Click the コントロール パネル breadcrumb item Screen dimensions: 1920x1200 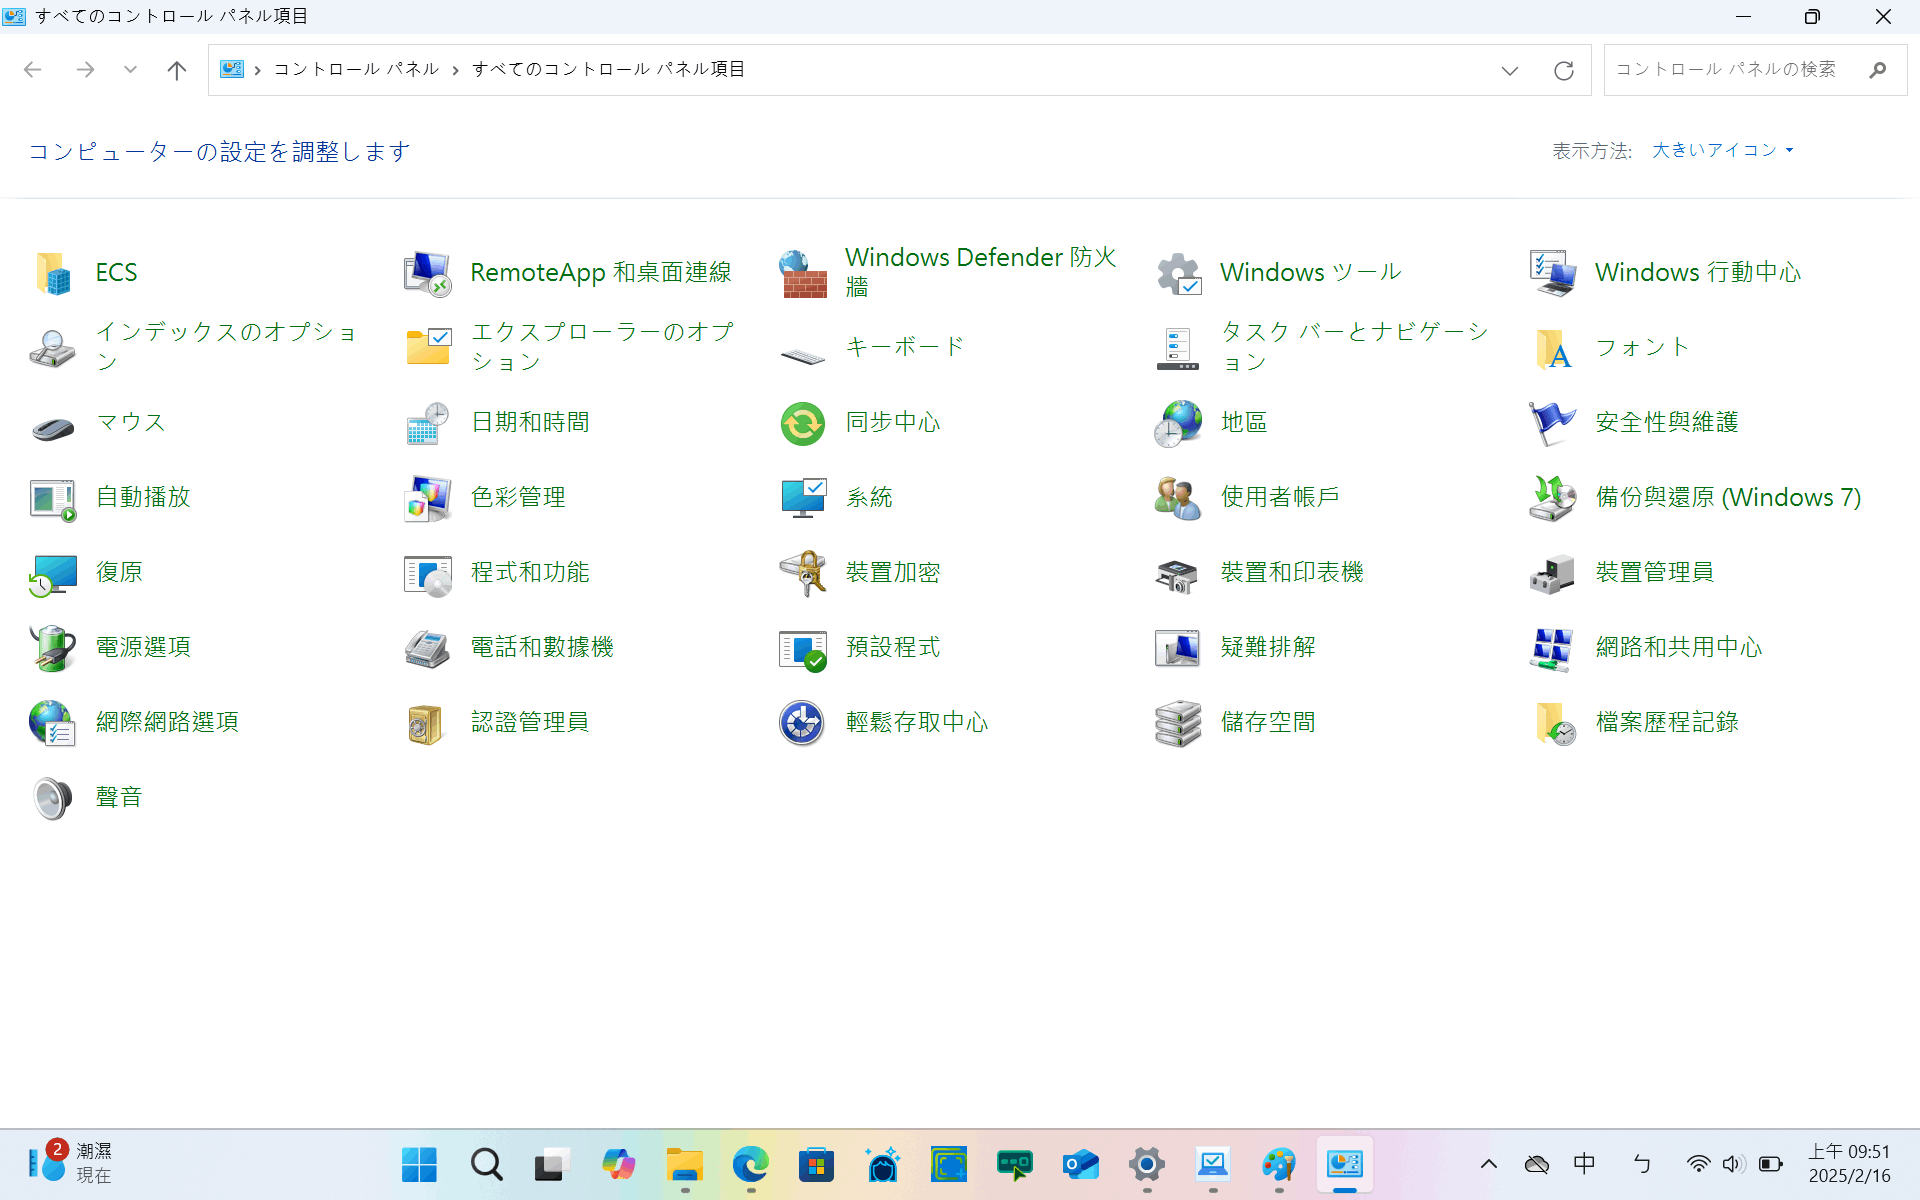[356, 69]
